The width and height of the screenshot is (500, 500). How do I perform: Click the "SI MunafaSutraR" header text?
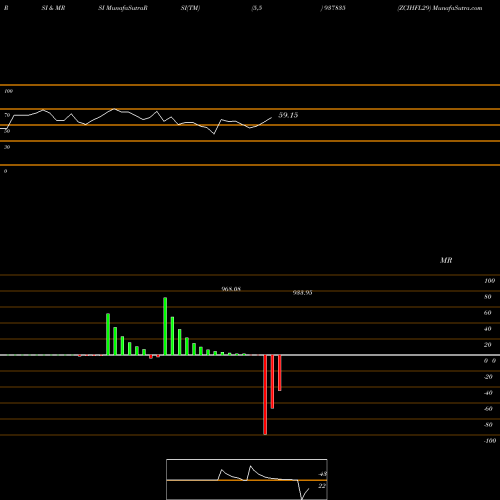[x=123, y=8]
